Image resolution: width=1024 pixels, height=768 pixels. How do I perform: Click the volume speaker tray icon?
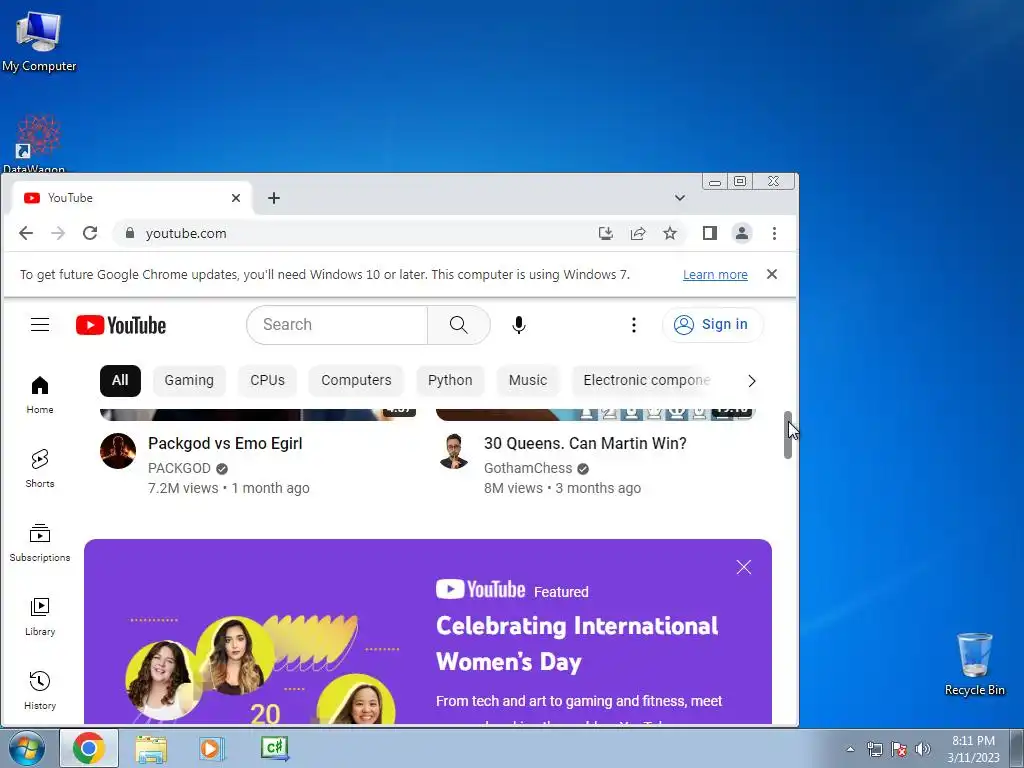(x=923, y=749)
